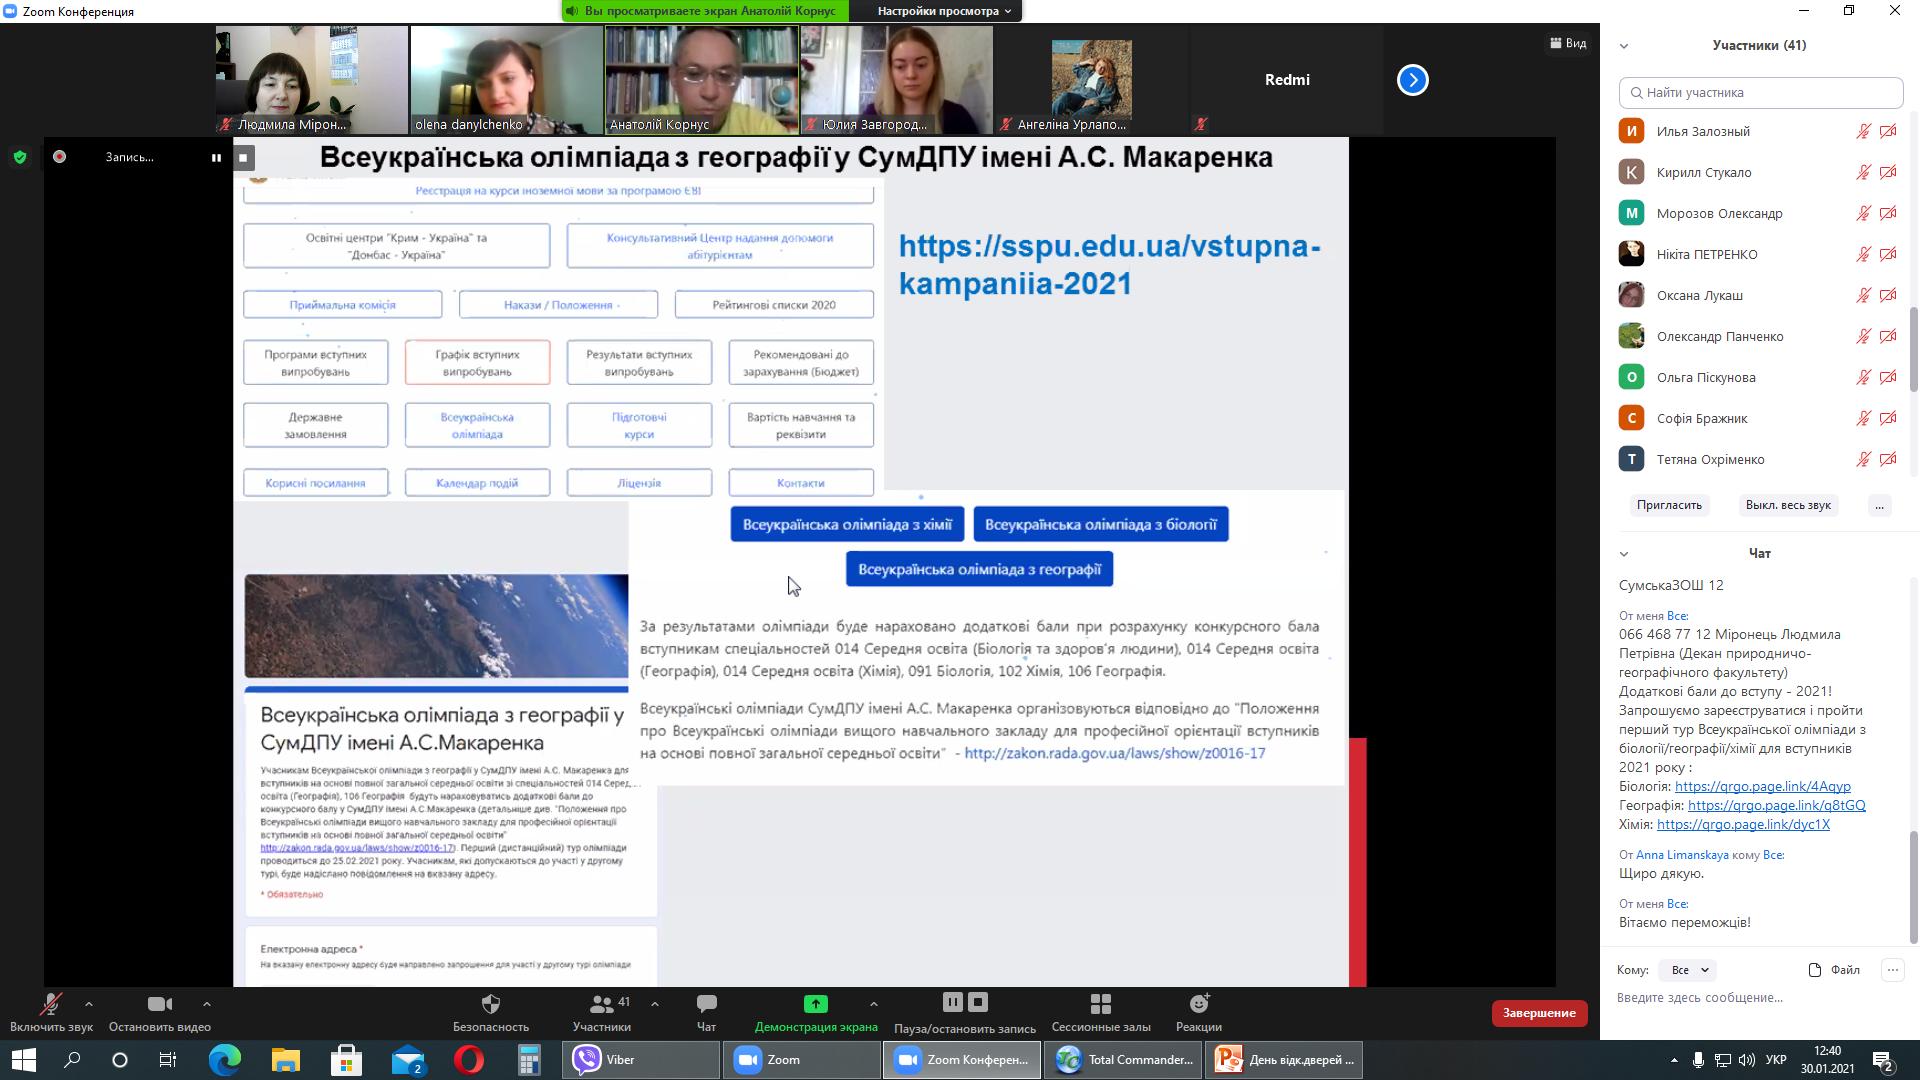
Task: Toggle mute for Илья Залозный
Action: [1863, 131]
